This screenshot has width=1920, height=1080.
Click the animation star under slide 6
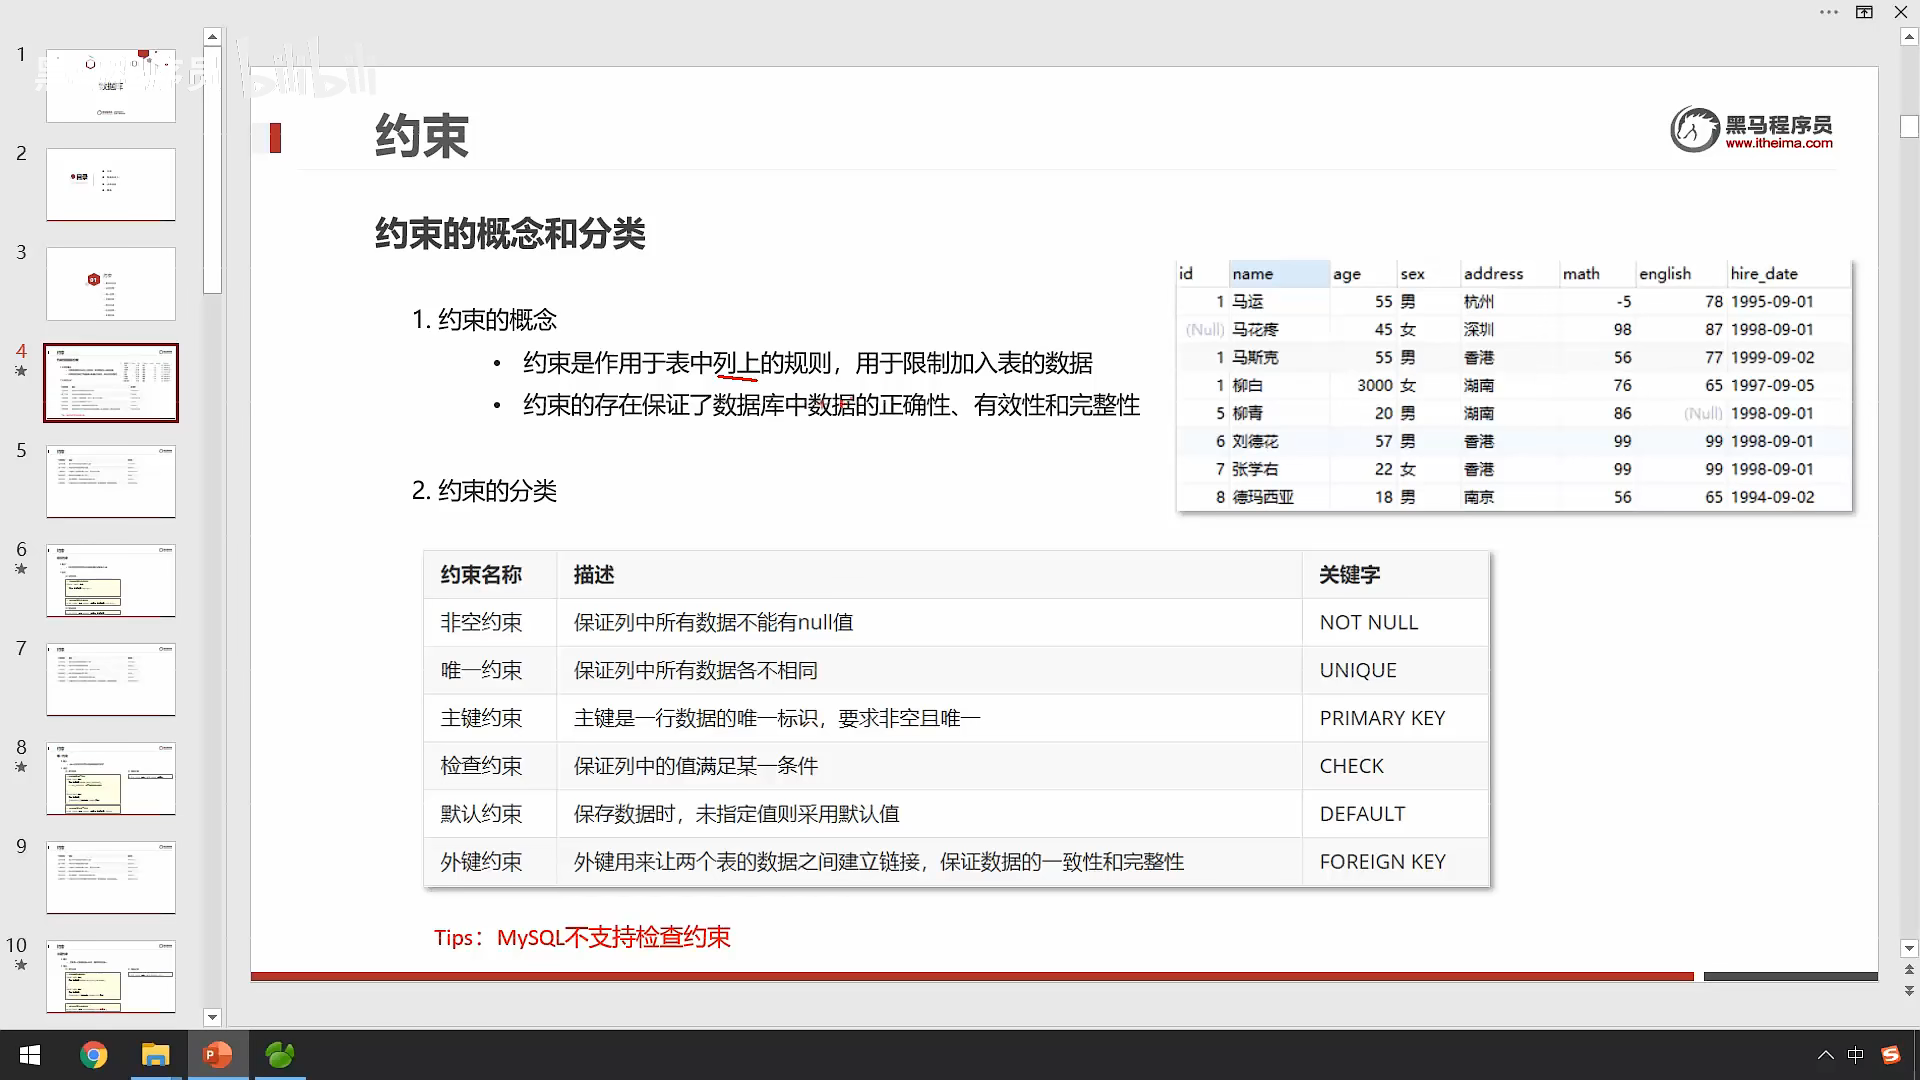21,569
